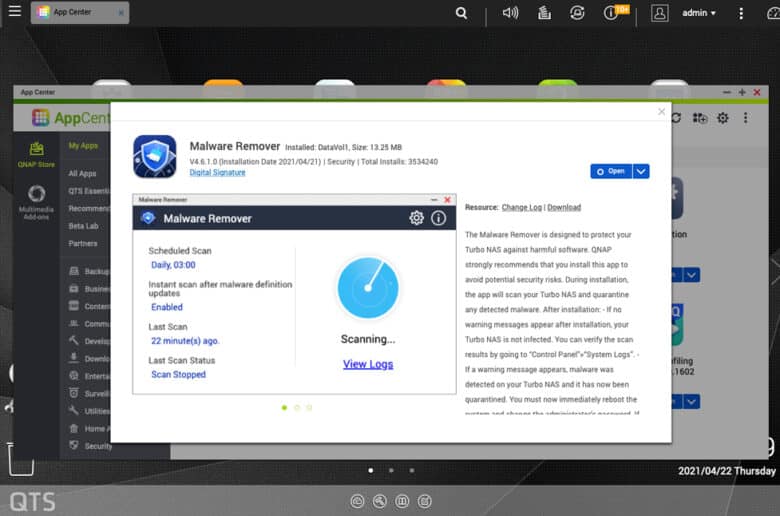780x516 pixels.
Task: Click the radar scanning progress indicator
Action: [368, 288]
